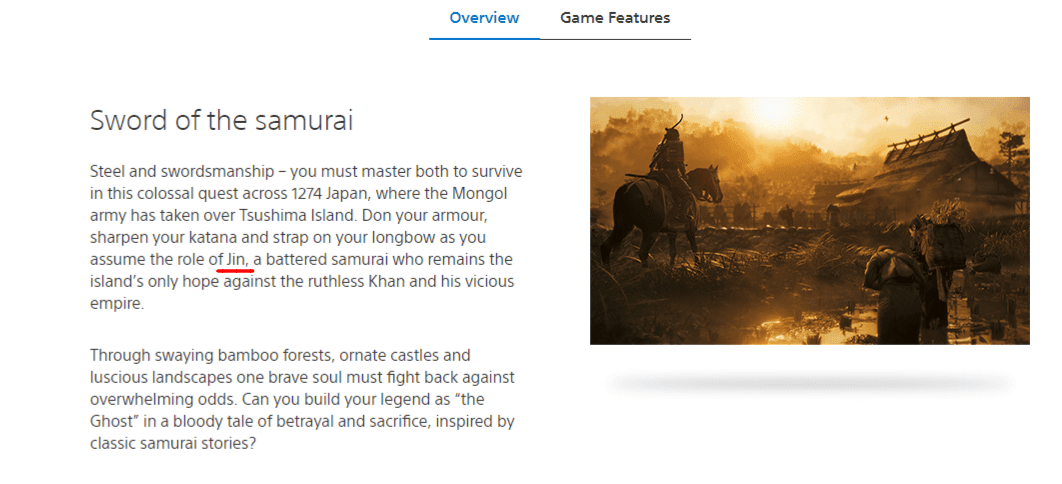Click the Sword of the samurai heading
The width and height of the screenshot is (1062, 484).
pos(221,120)
